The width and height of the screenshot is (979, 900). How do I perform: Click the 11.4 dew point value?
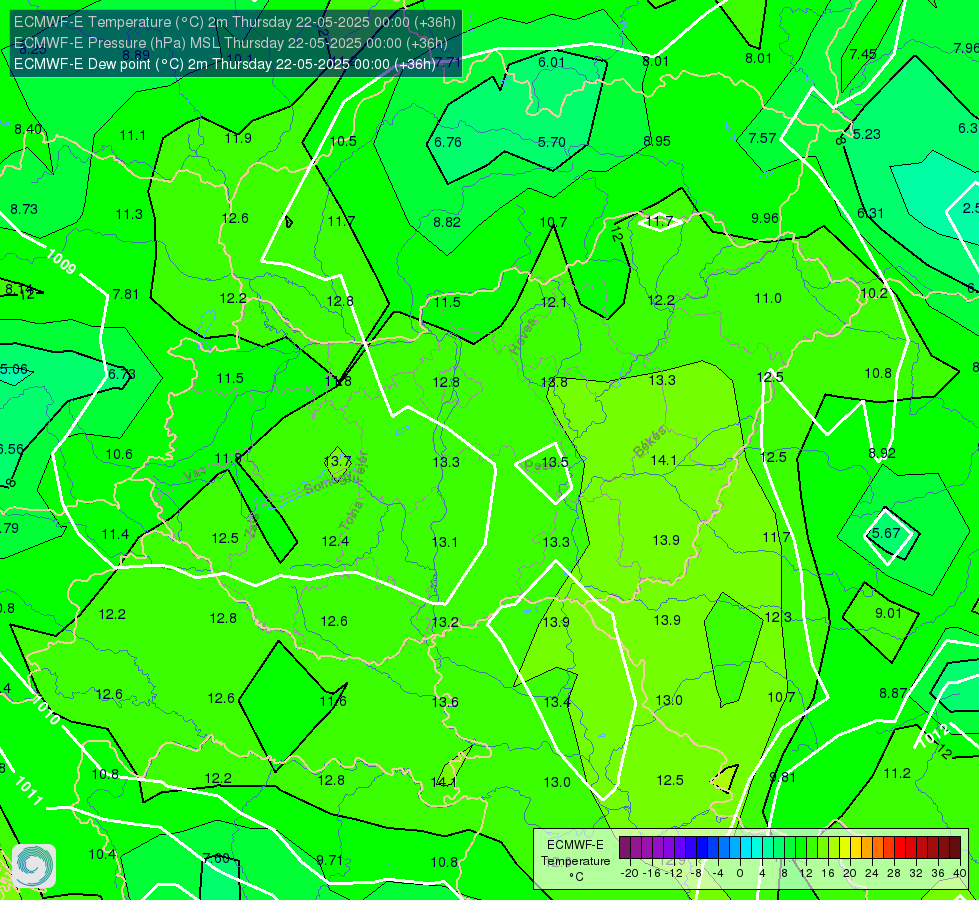(x=116, y=535)
